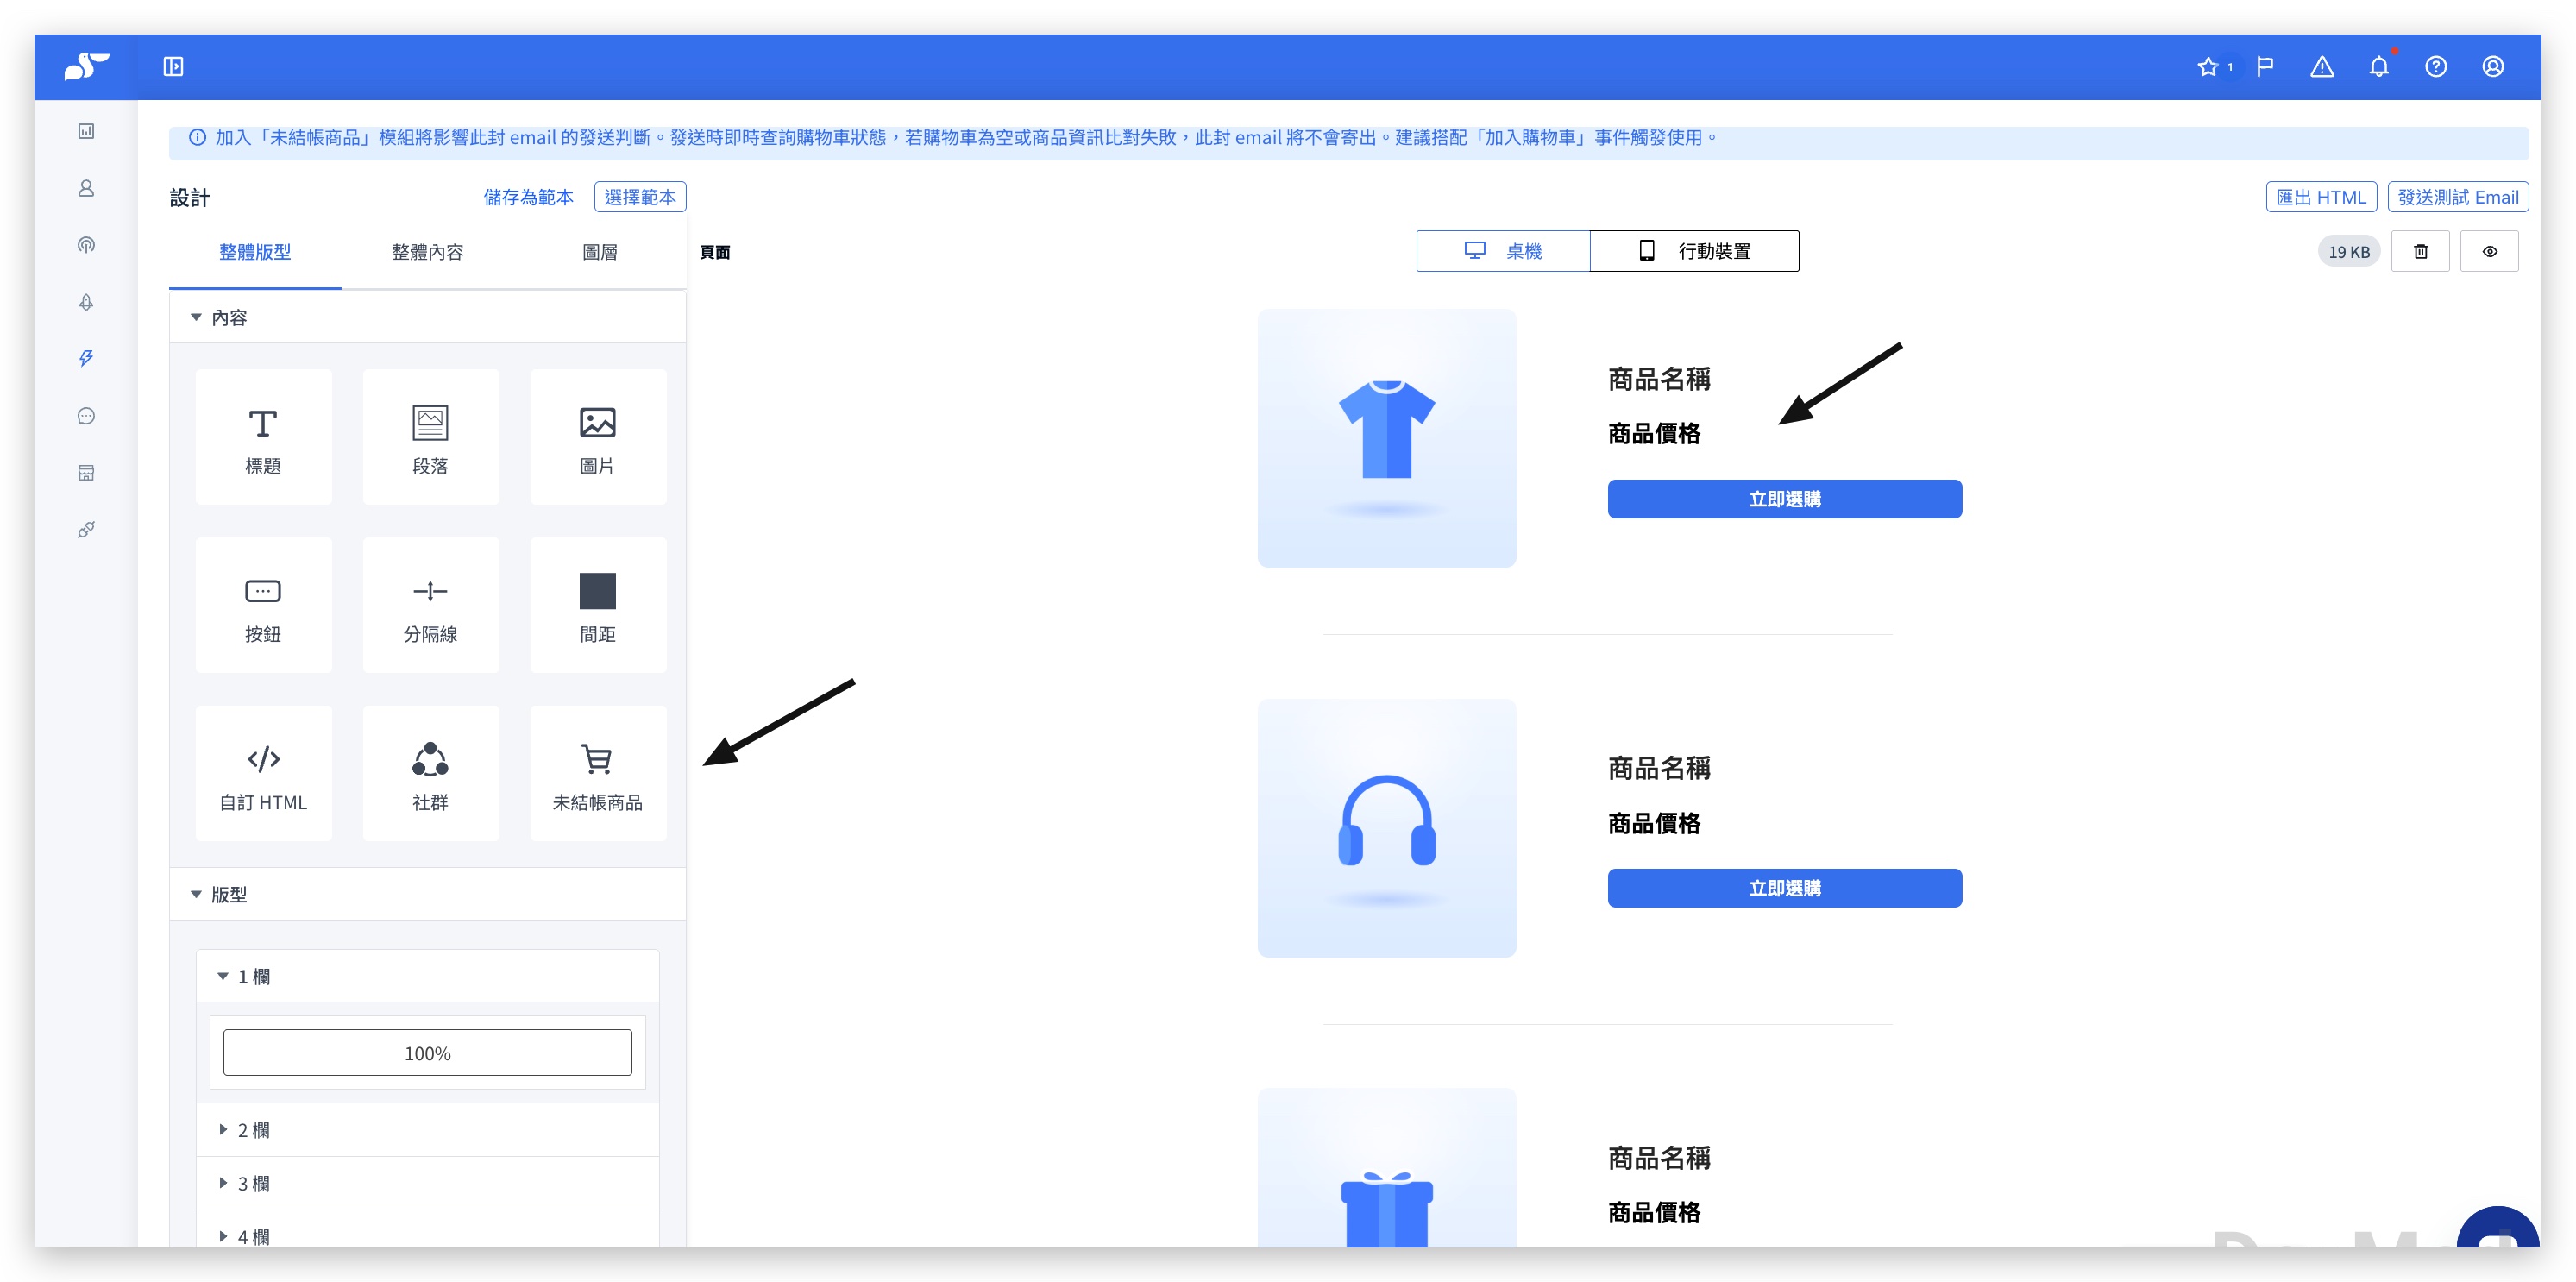This screenshot has width=2576, height=1282.
Task: Click the 儲存為範本 link
Action: pos(528,197)
